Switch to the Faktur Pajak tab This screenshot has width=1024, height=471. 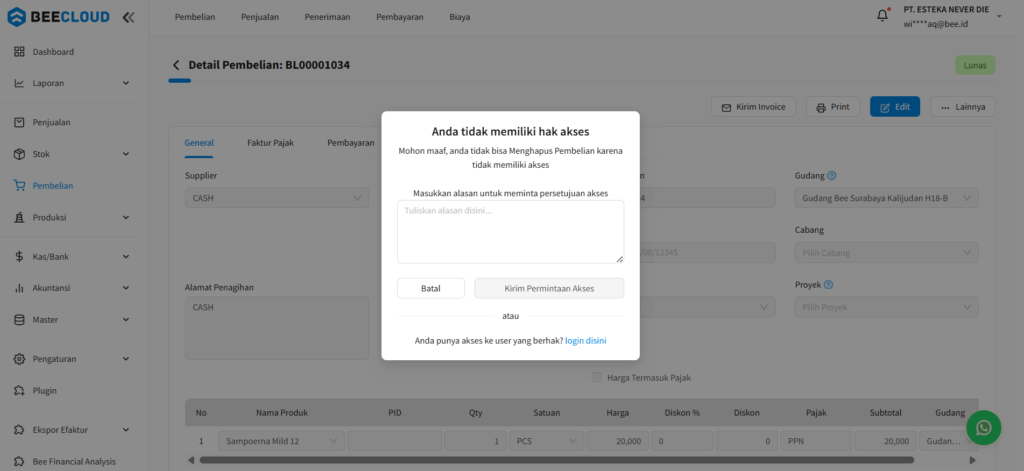coord(270,143)
